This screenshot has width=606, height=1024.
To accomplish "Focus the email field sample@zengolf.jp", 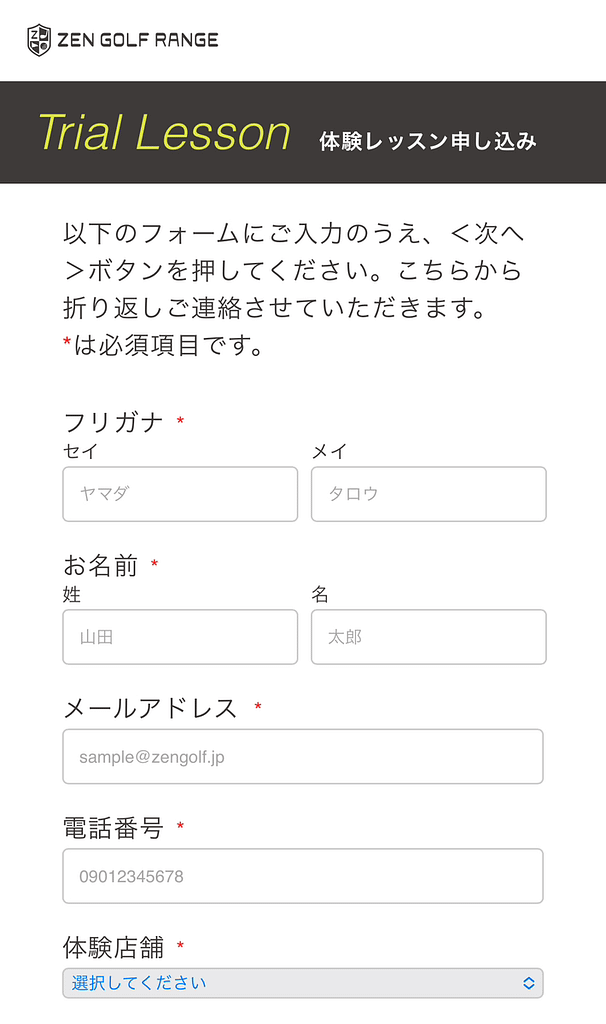I will tap(302, 757).
